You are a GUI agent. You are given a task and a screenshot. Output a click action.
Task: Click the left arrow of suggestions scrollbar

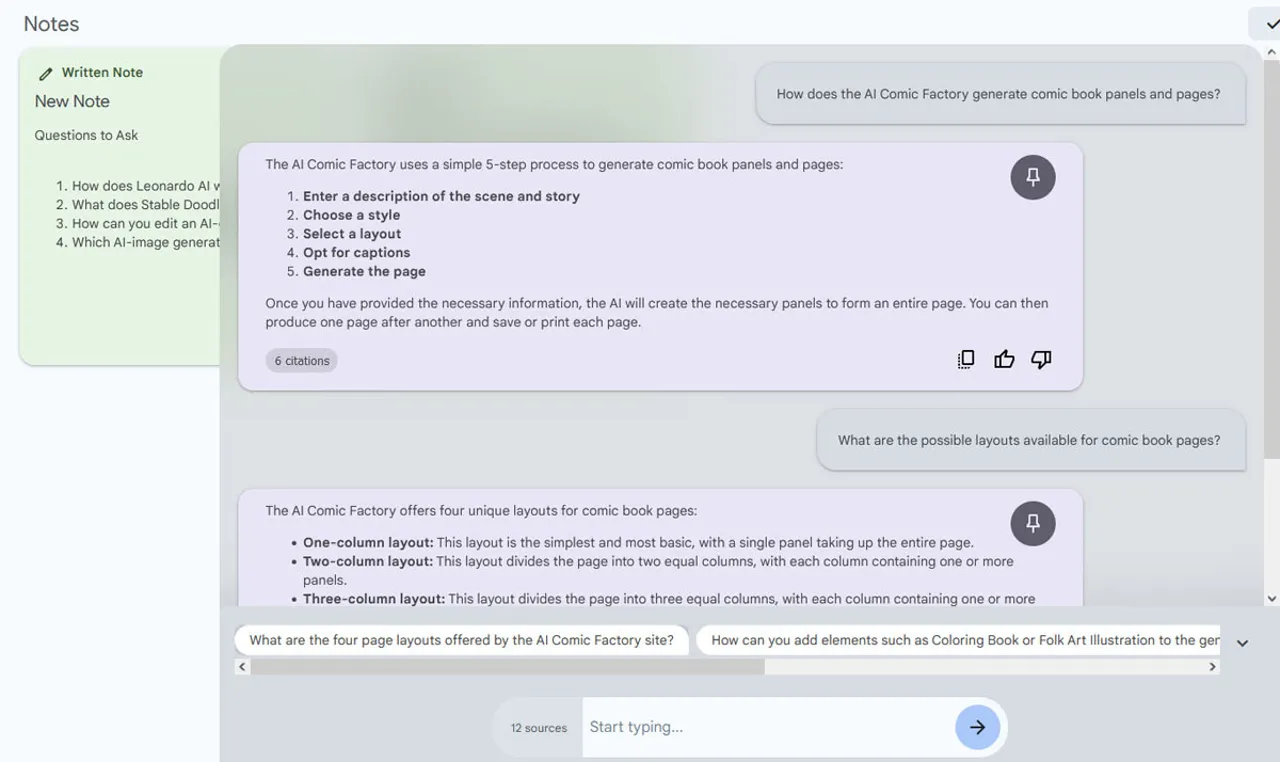(242, 666)
